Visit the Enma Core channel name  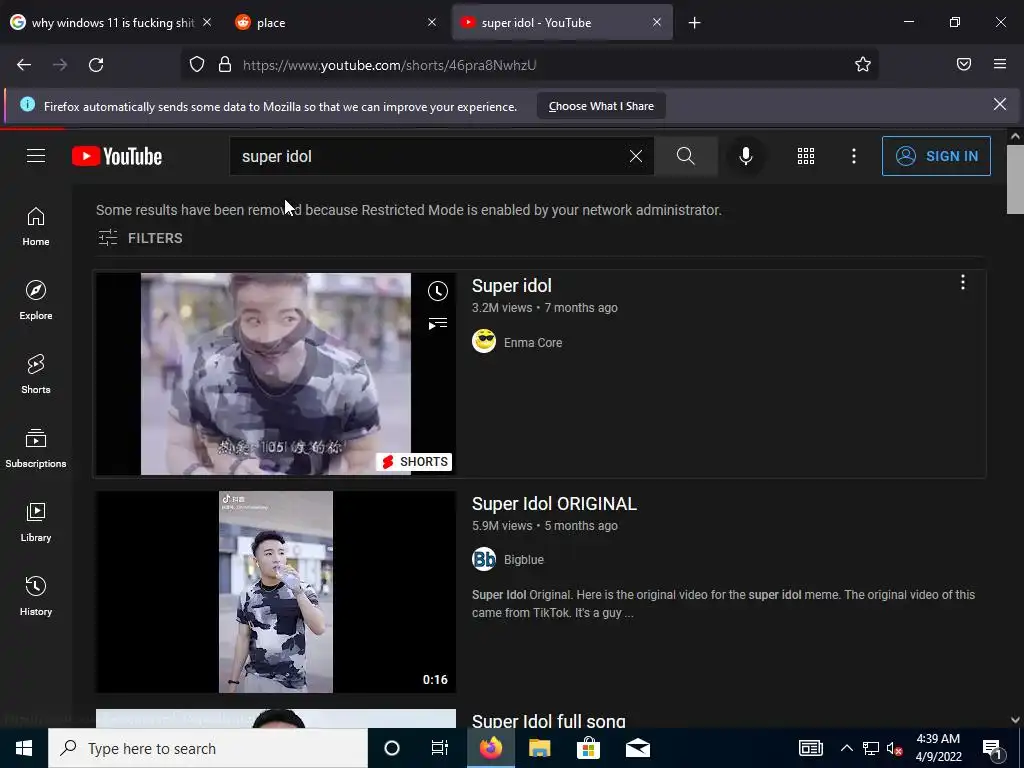pos(533,342)
